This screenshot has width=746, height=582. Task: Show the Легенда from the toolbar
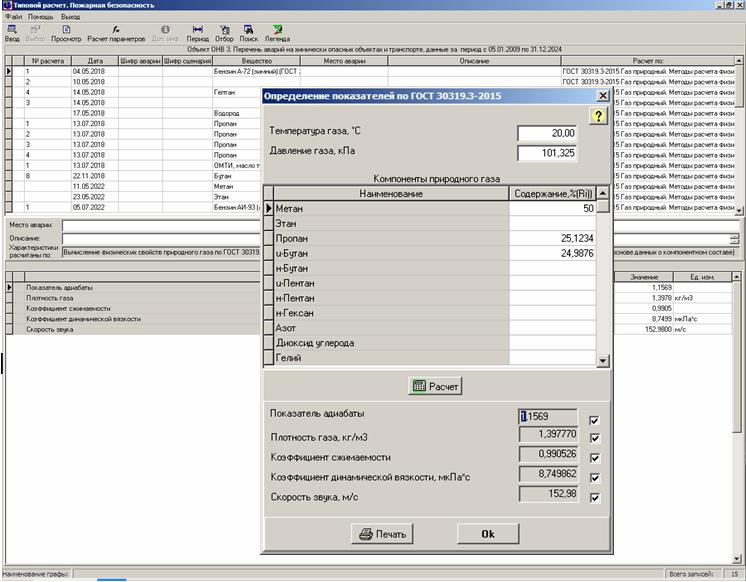276,30
